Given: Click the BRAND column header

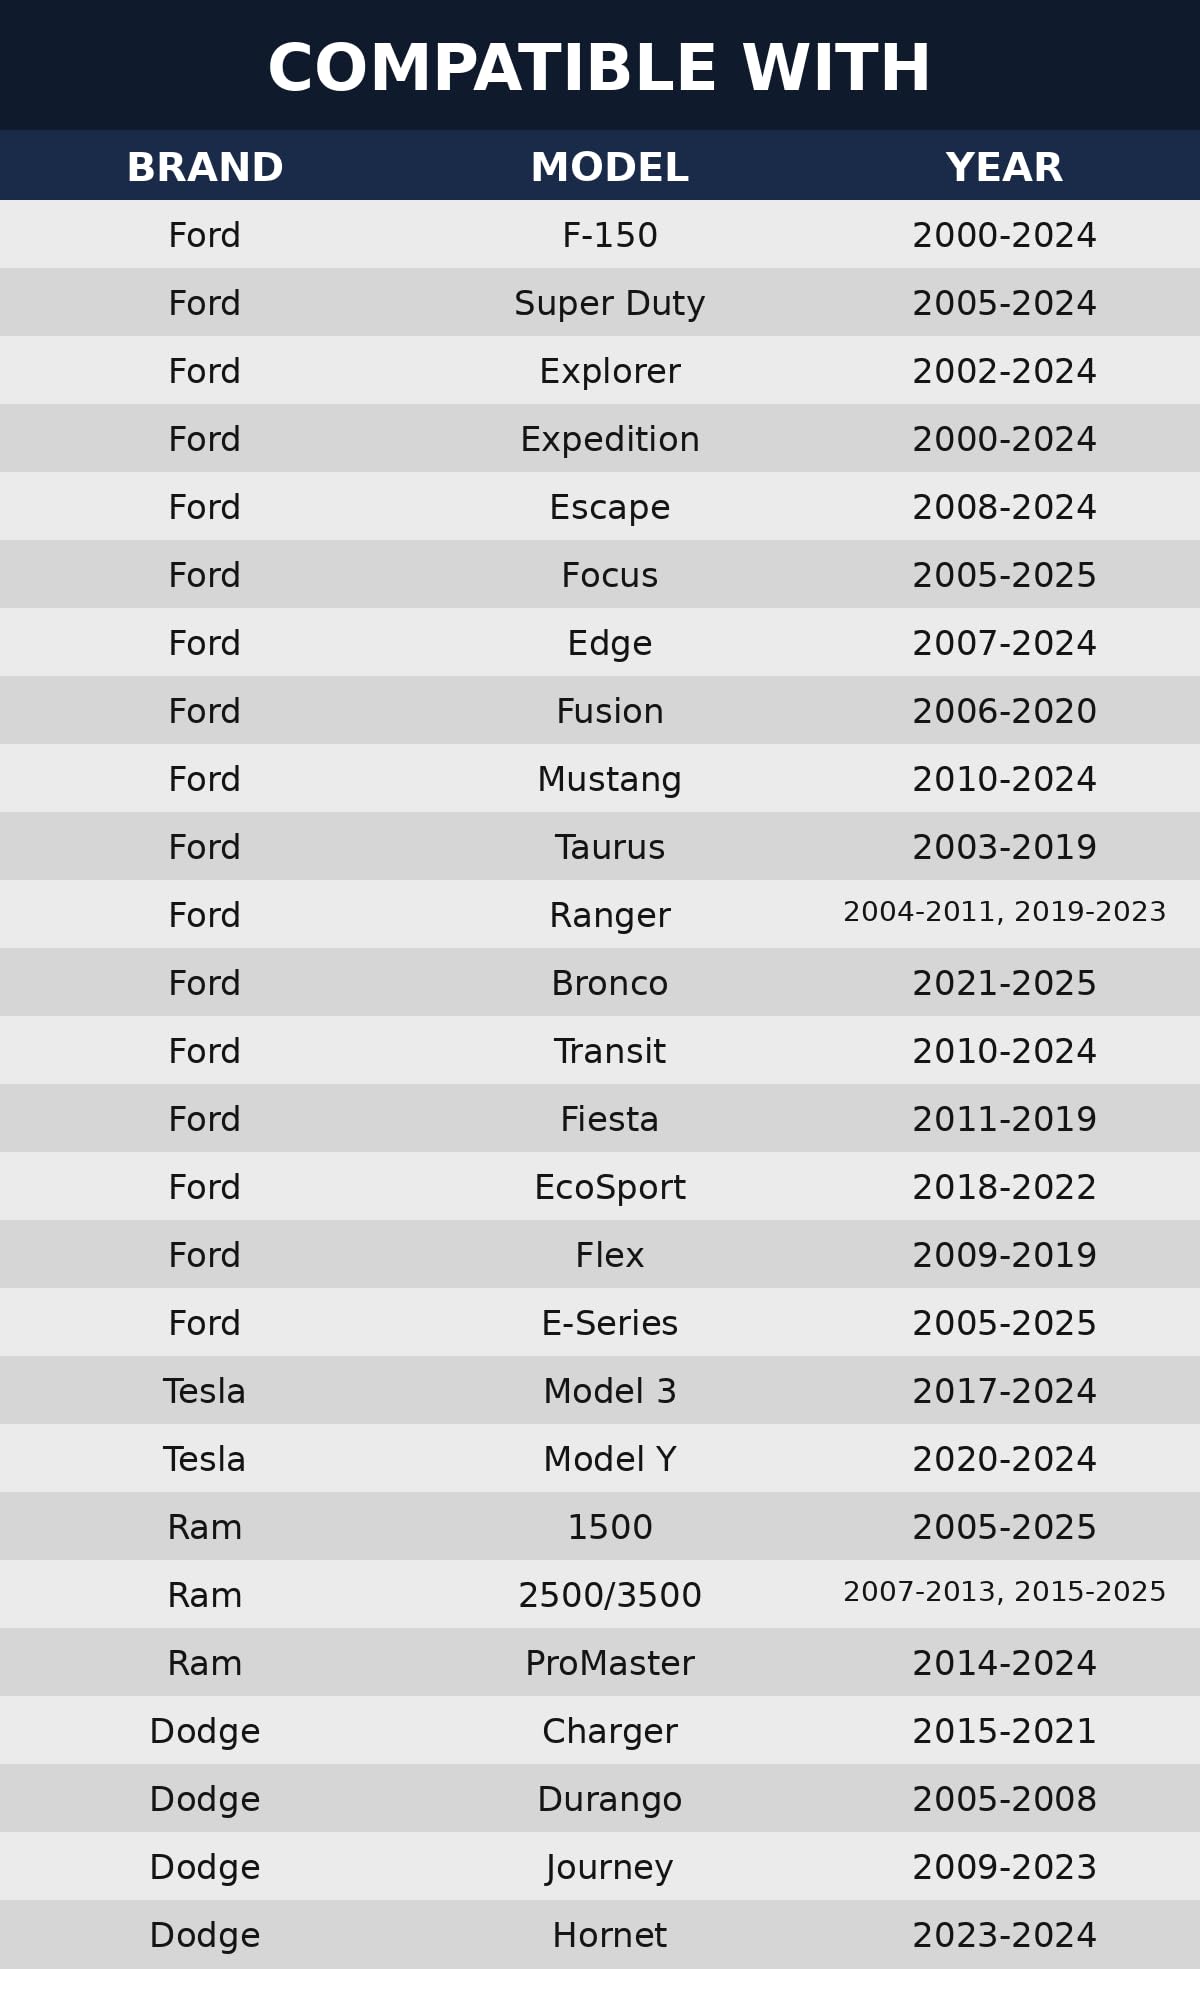Looking at the screenshot, I should 205,168.
